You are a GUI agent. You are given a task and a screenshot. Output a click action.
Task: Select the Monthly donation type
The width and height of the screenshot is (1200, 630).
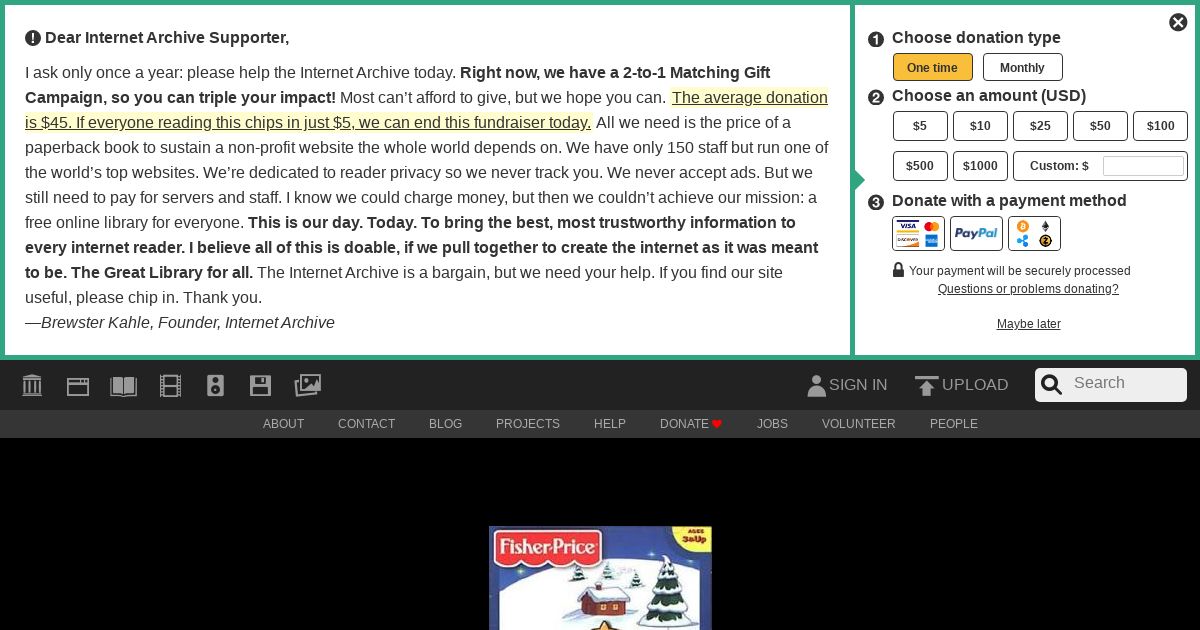tap(1022, 67)
